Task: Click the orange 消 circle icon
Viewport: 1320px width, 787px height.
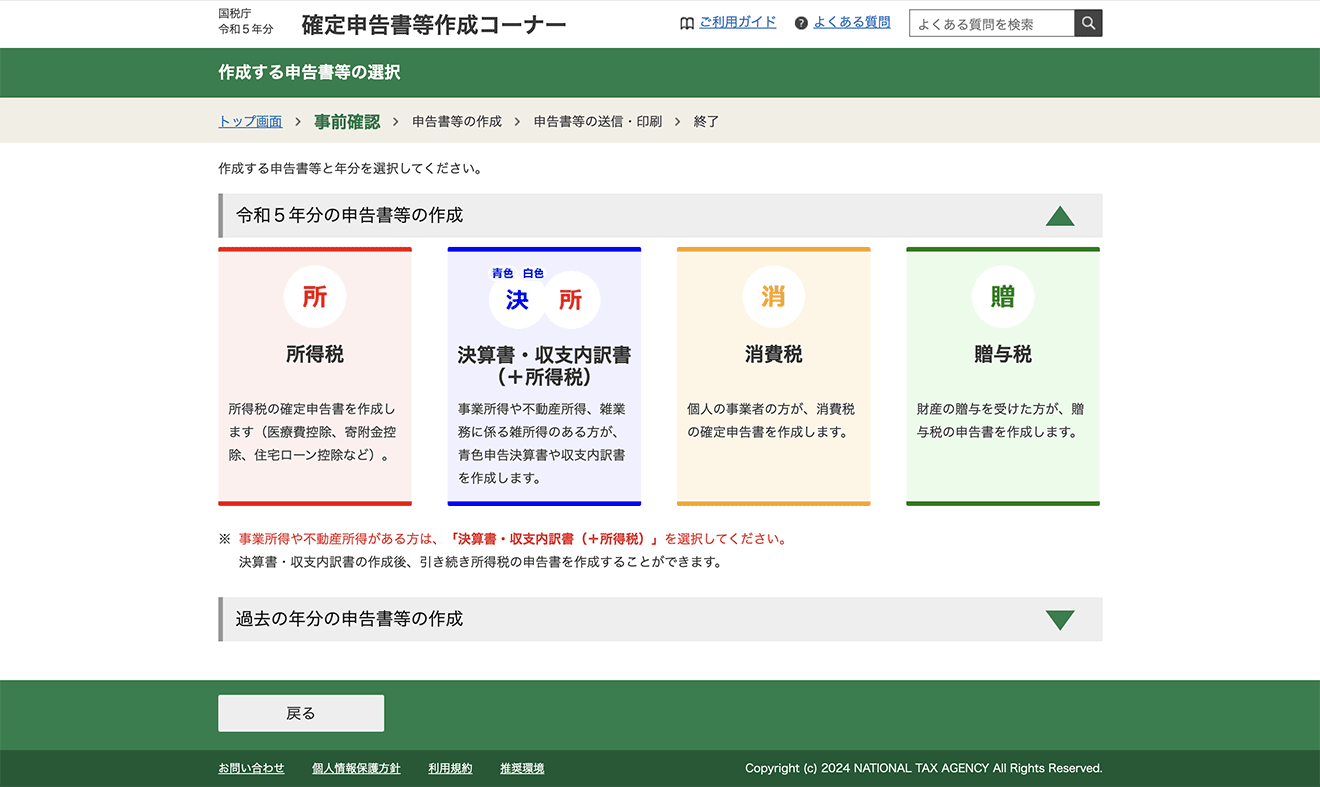Action: coord(773,297)
